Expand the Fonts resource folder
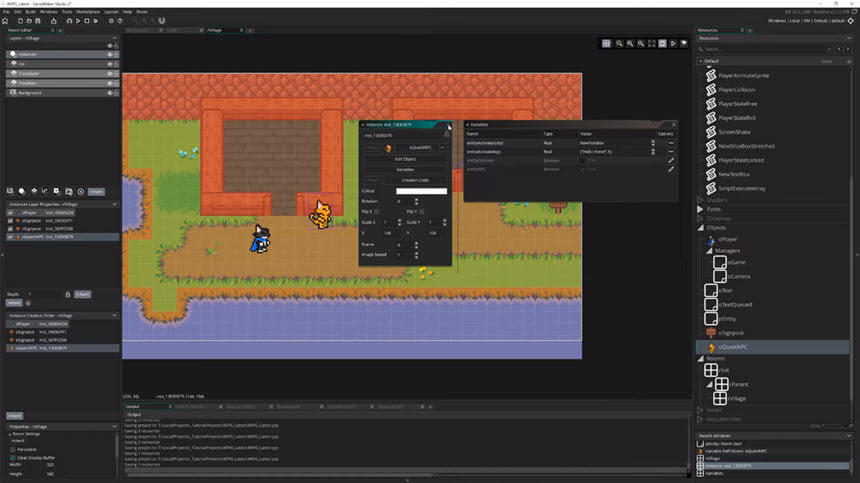The height and width of the screenshot is (483, 860). coord(700,209)
